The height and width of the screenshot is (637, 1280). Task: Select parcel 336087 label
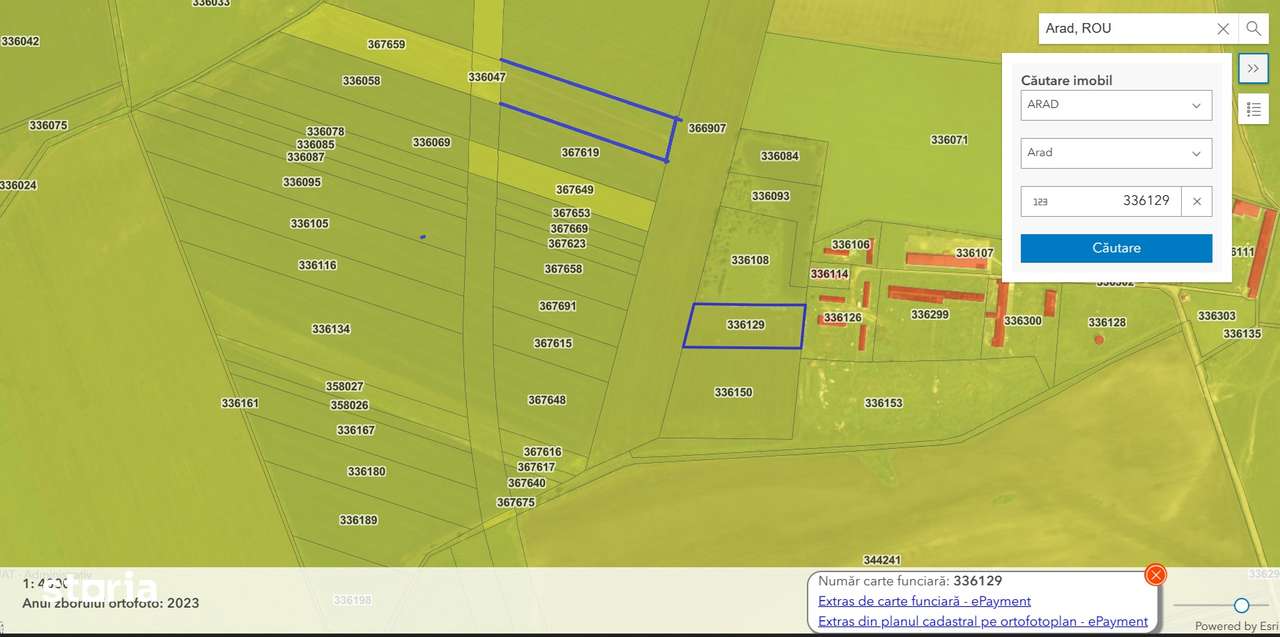[x=305, y=157]
